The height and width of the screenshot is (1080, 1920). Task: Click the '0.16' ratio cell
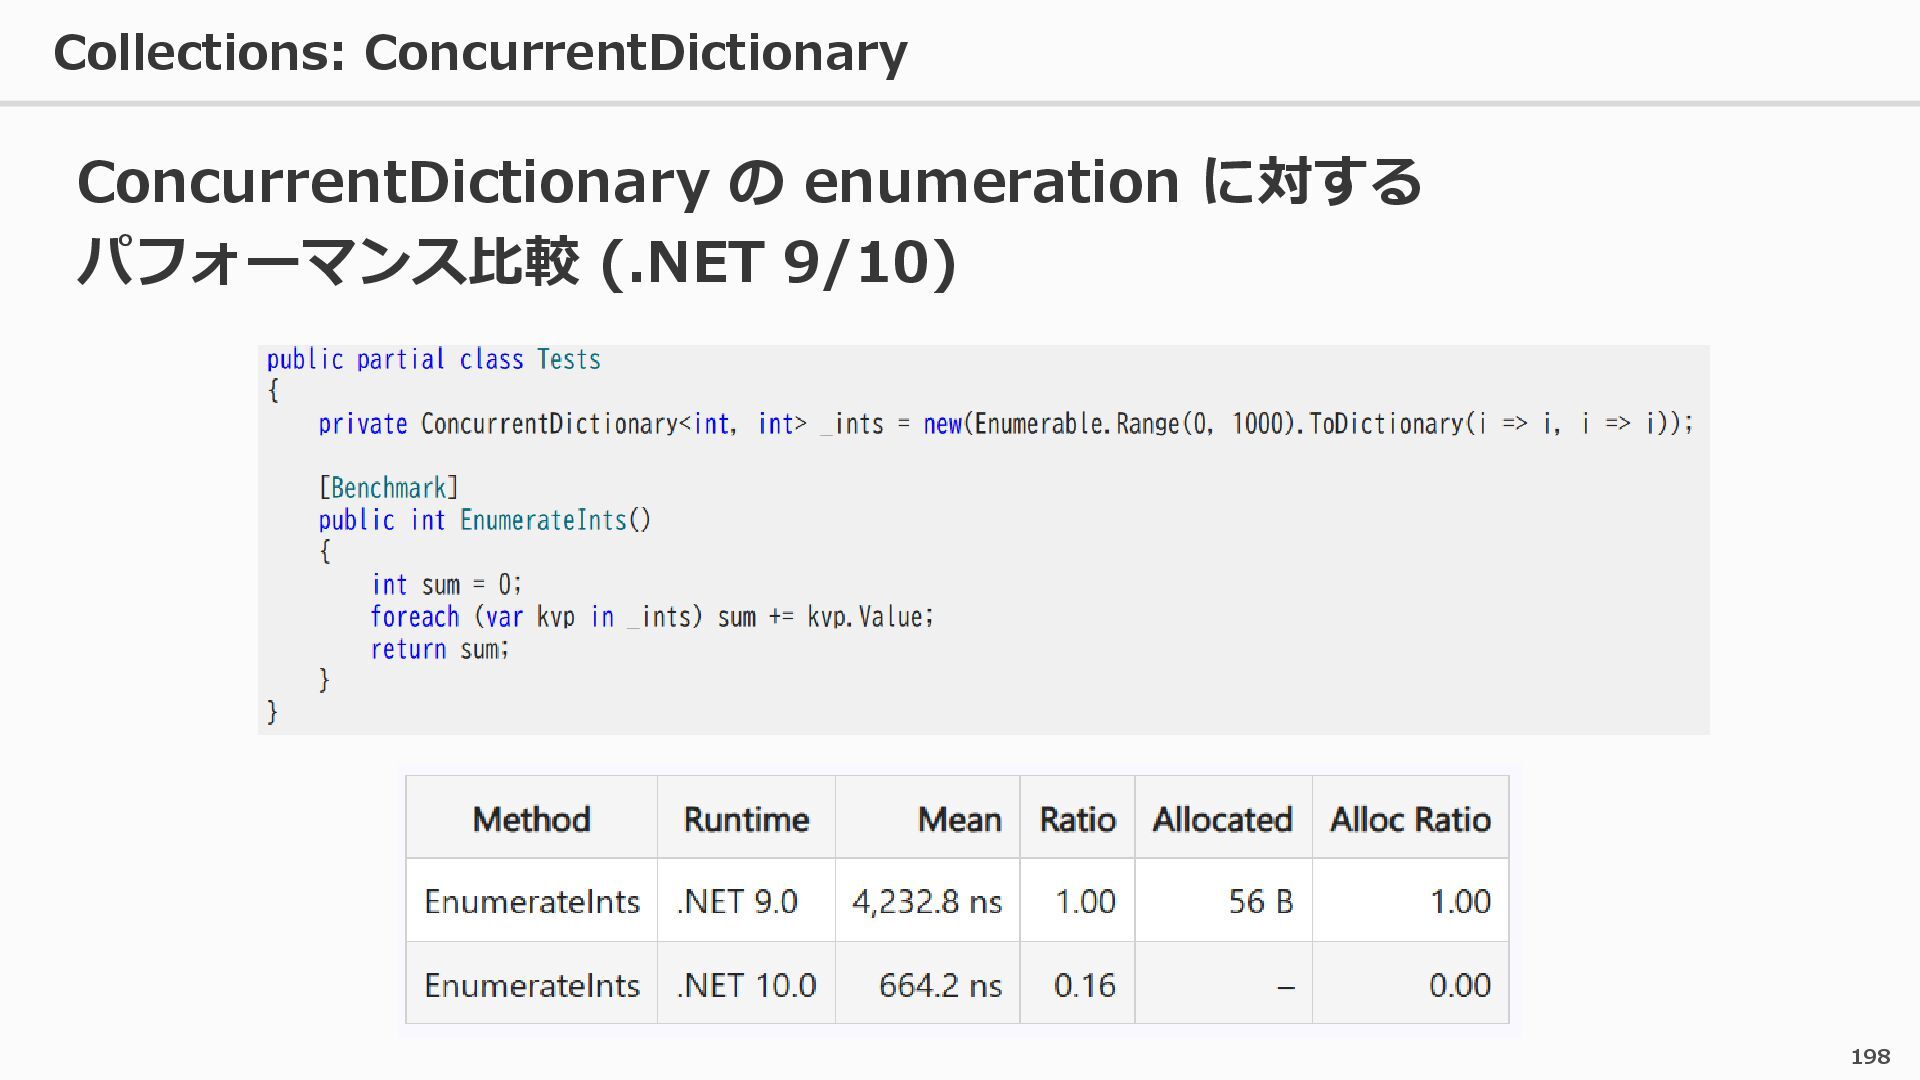point(1084,985)
